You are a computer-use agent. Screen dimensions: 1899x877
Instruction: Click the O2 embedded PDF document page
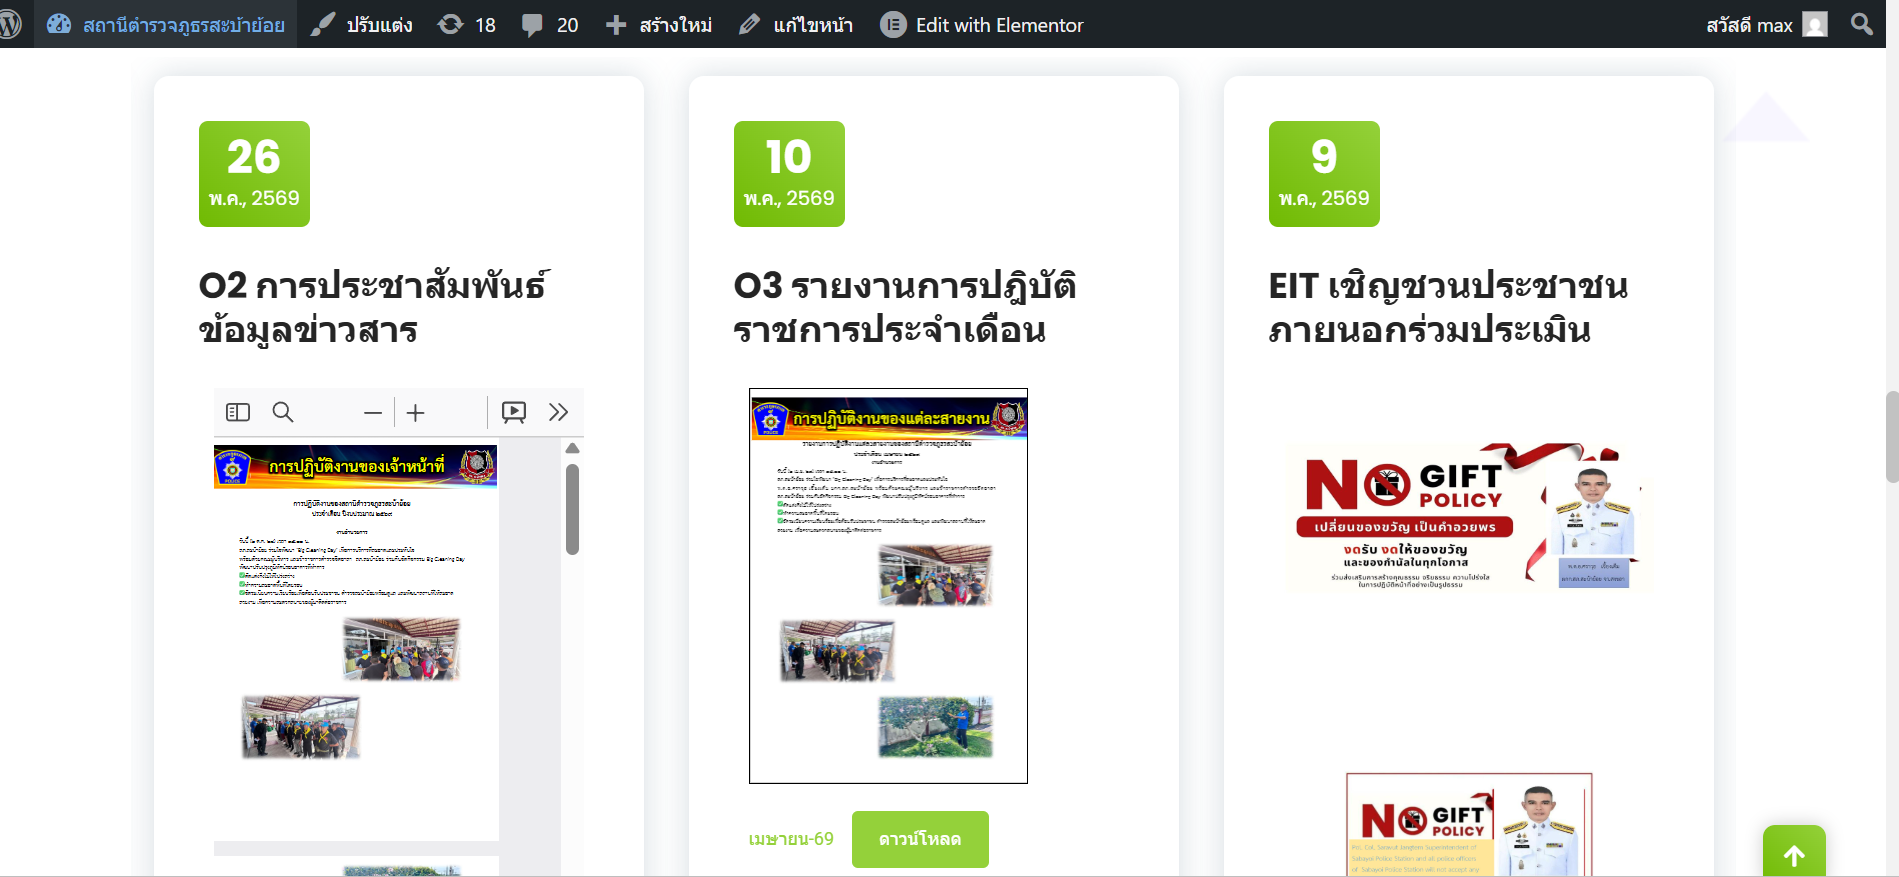coord(356,643)
